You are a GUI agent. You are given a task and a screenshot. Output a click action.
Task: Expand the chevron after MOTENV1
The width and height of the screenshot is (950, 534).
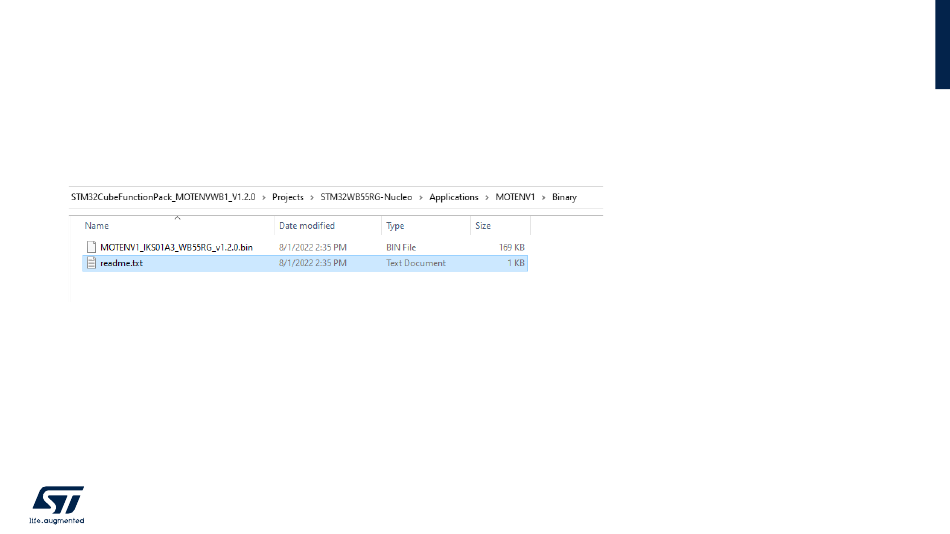pyautogui.click(x=543, y=198)
